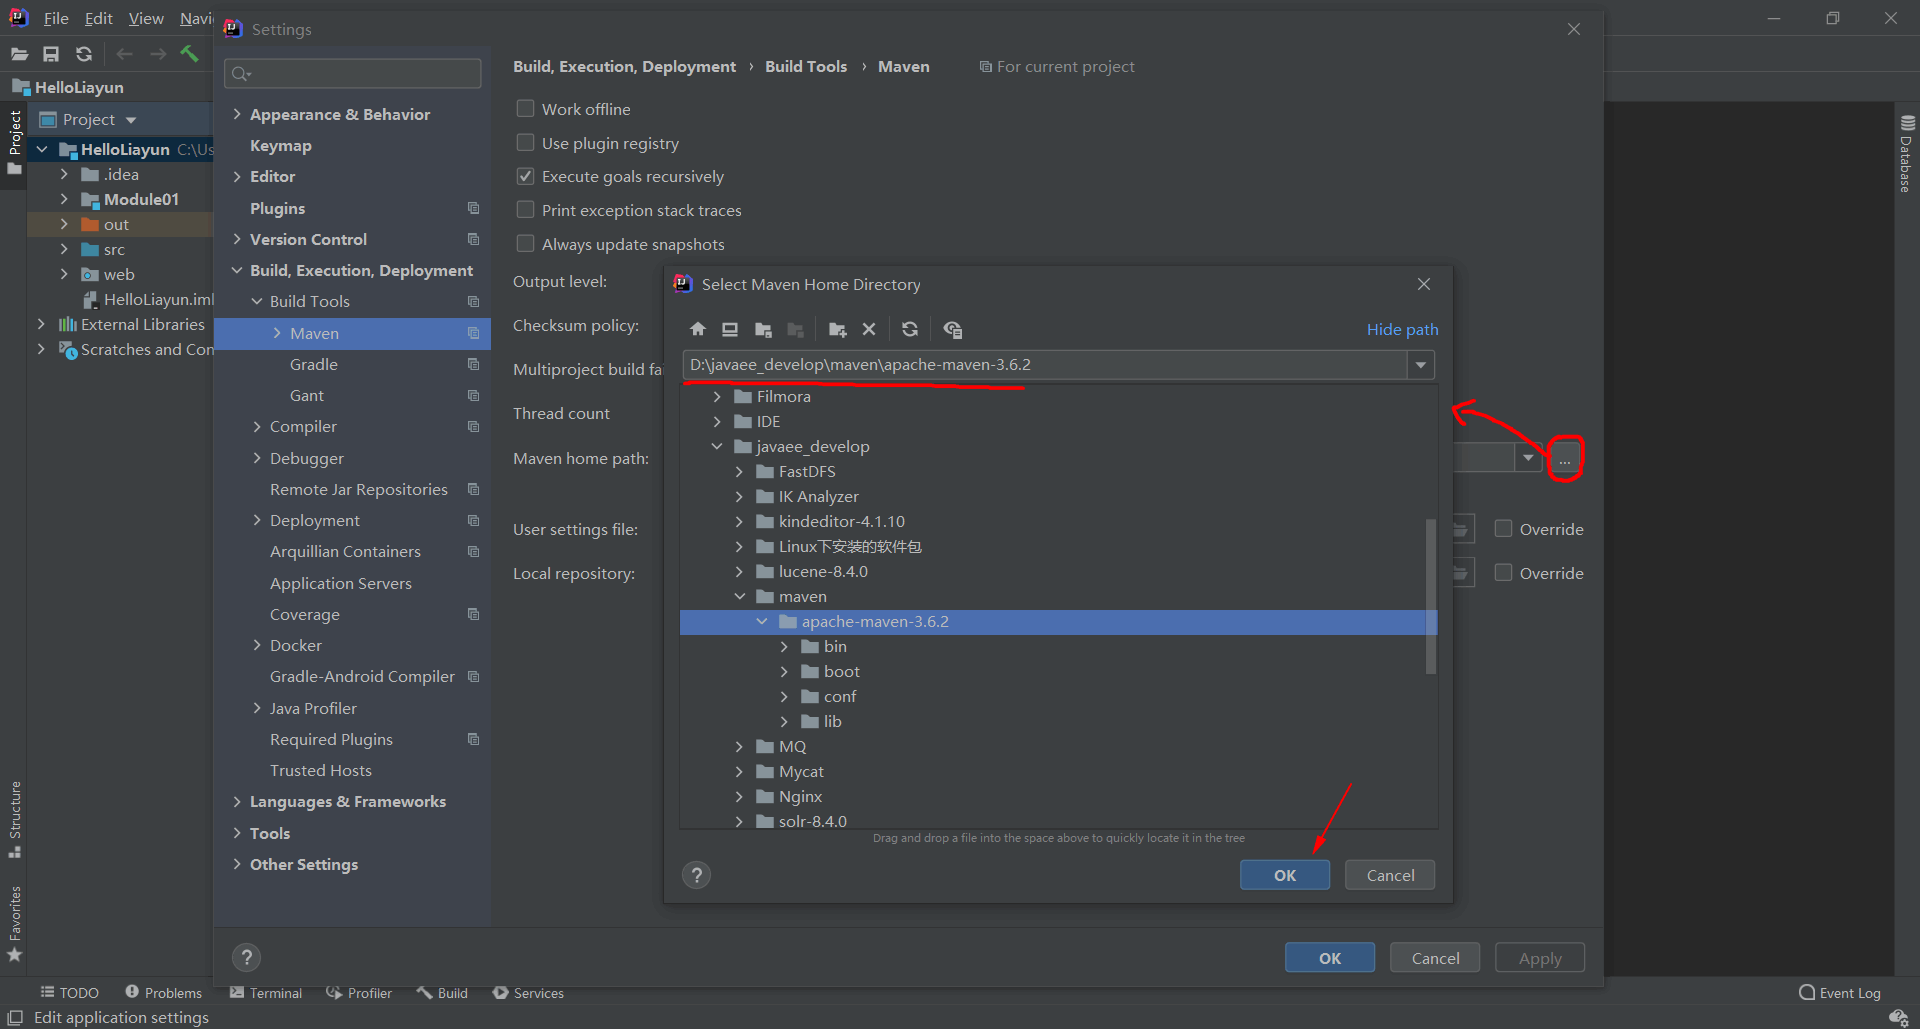
Task: Click the Synchronize refresh icon in main toolbar
Action: 84,54
